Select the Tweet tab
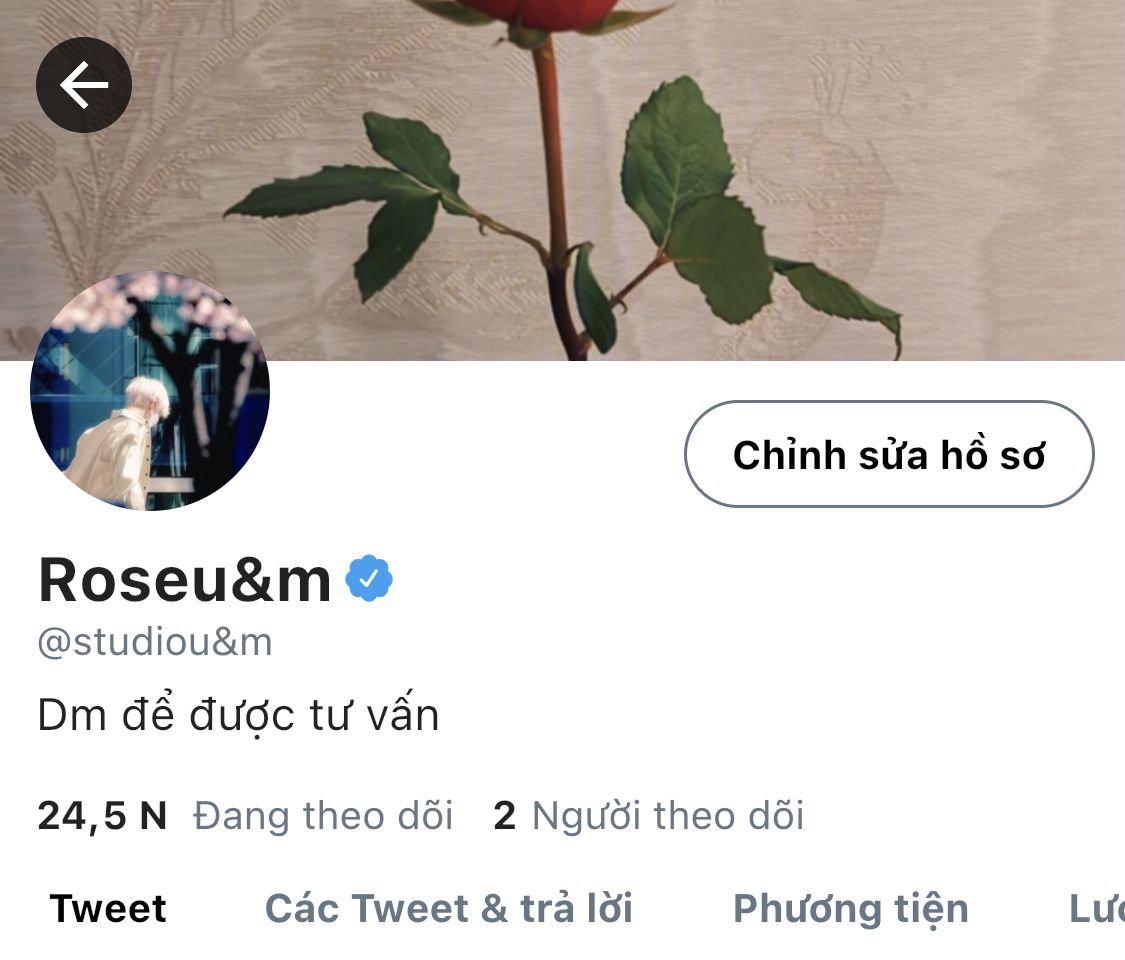Viewport: 1125px width, 960px height. (x=108, y=908)
